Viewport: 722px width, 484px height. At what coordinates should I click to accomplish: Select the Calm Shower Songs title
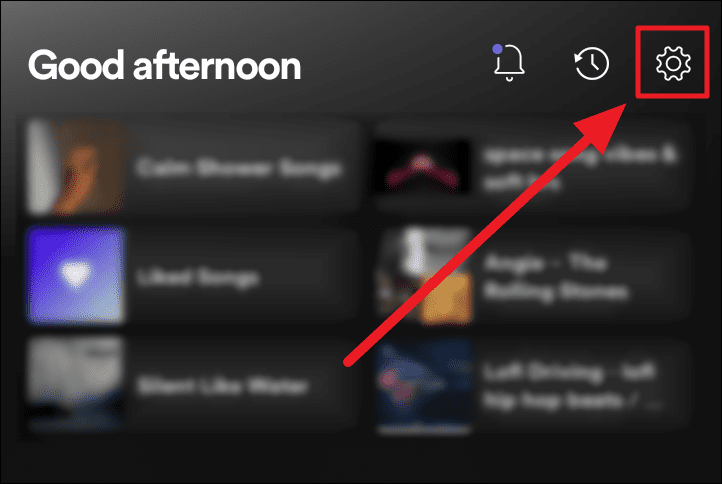[x=239, y=169]
